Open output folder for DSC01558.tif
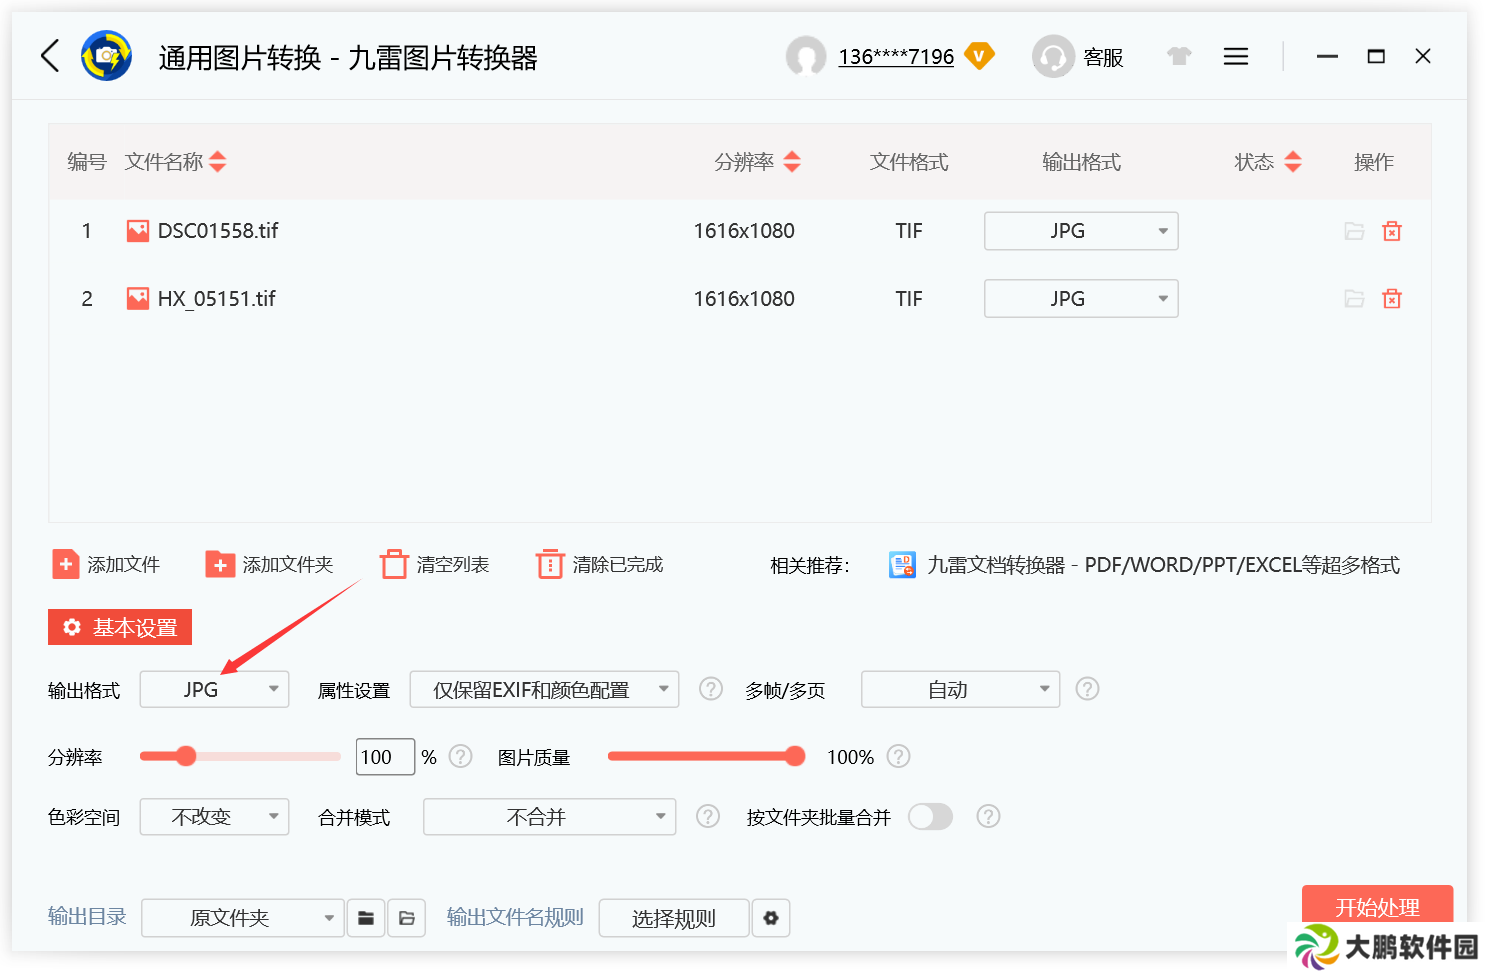 pyautogui.click(x=1354, y=231)
